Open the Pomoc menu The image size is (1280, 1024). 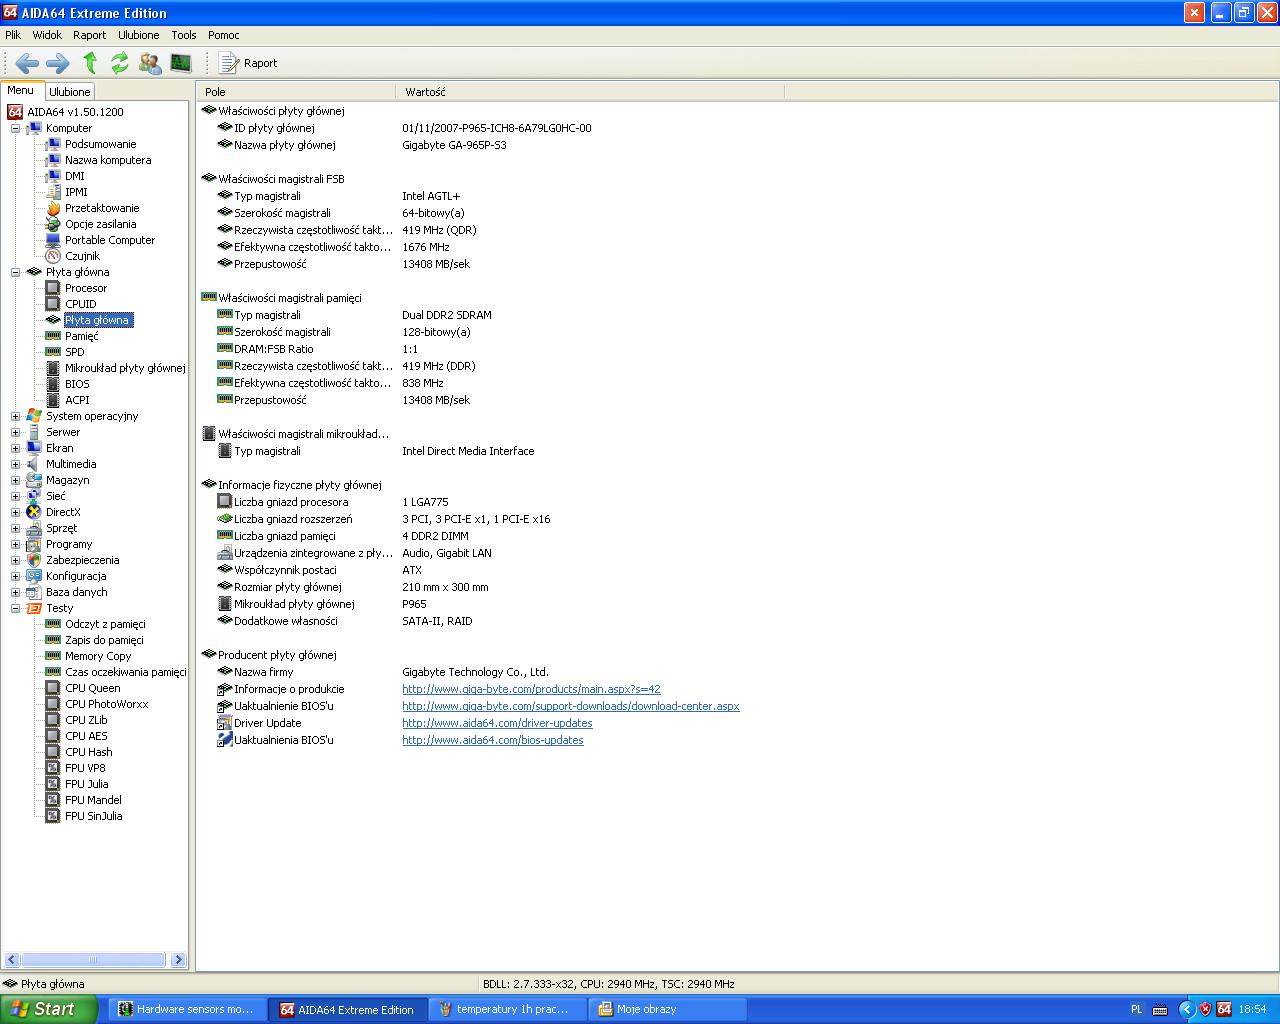[x=224, y=35]
